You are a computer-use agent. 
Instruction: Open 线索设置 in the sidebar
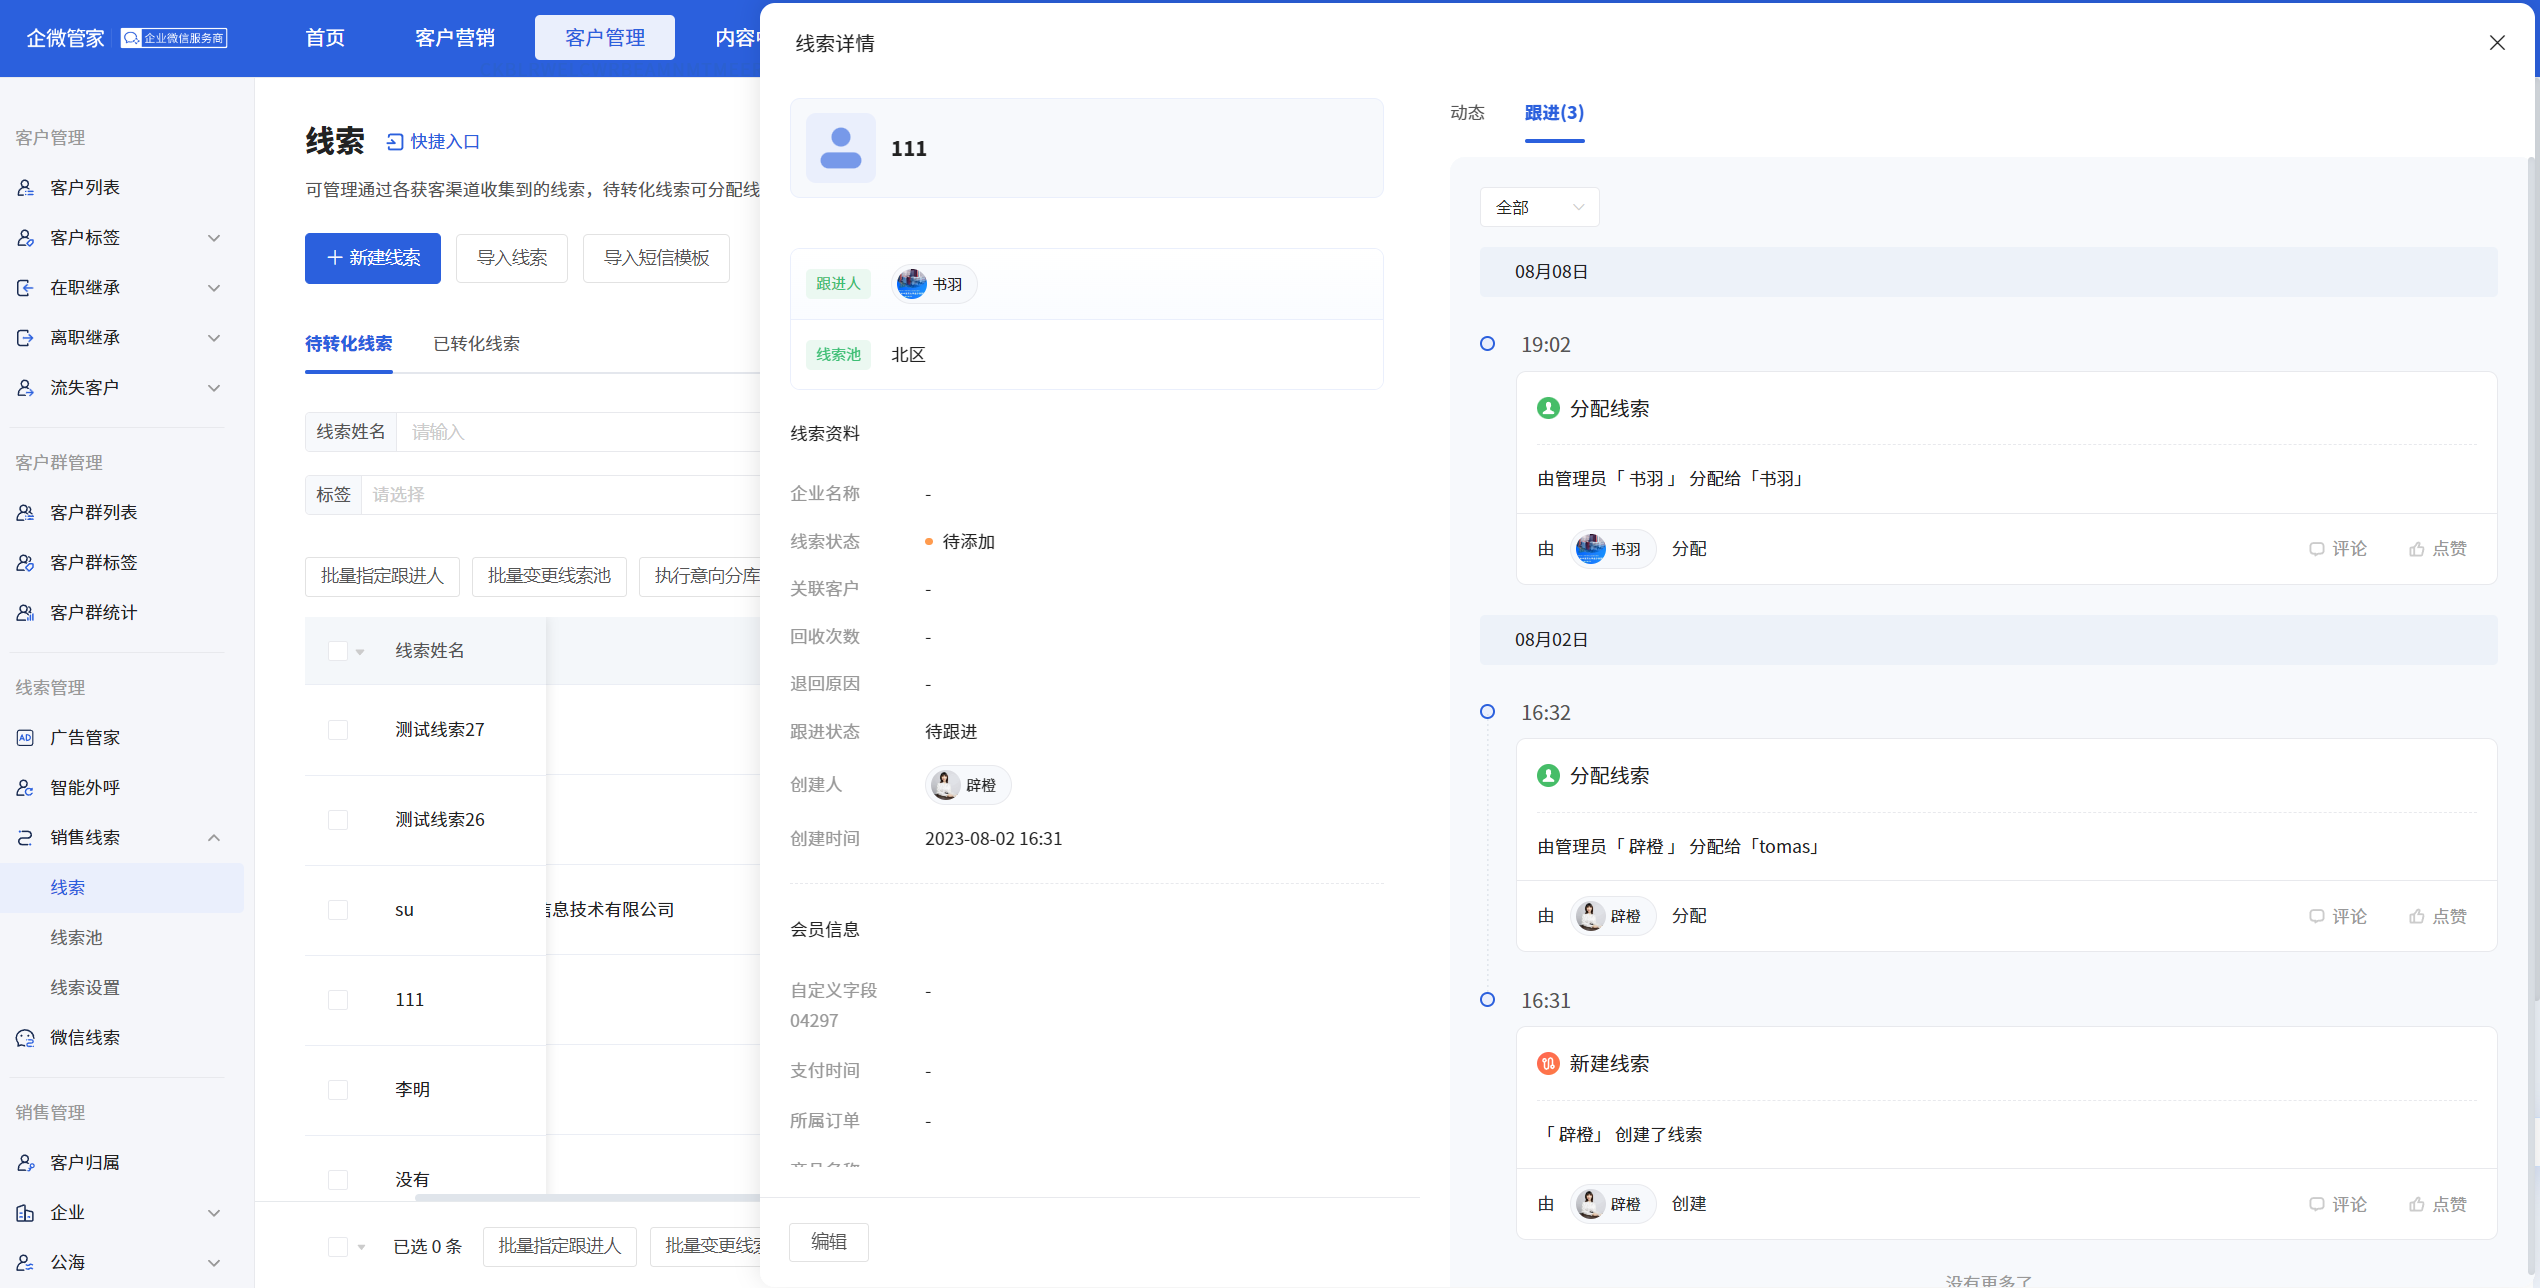click(85, 988)
